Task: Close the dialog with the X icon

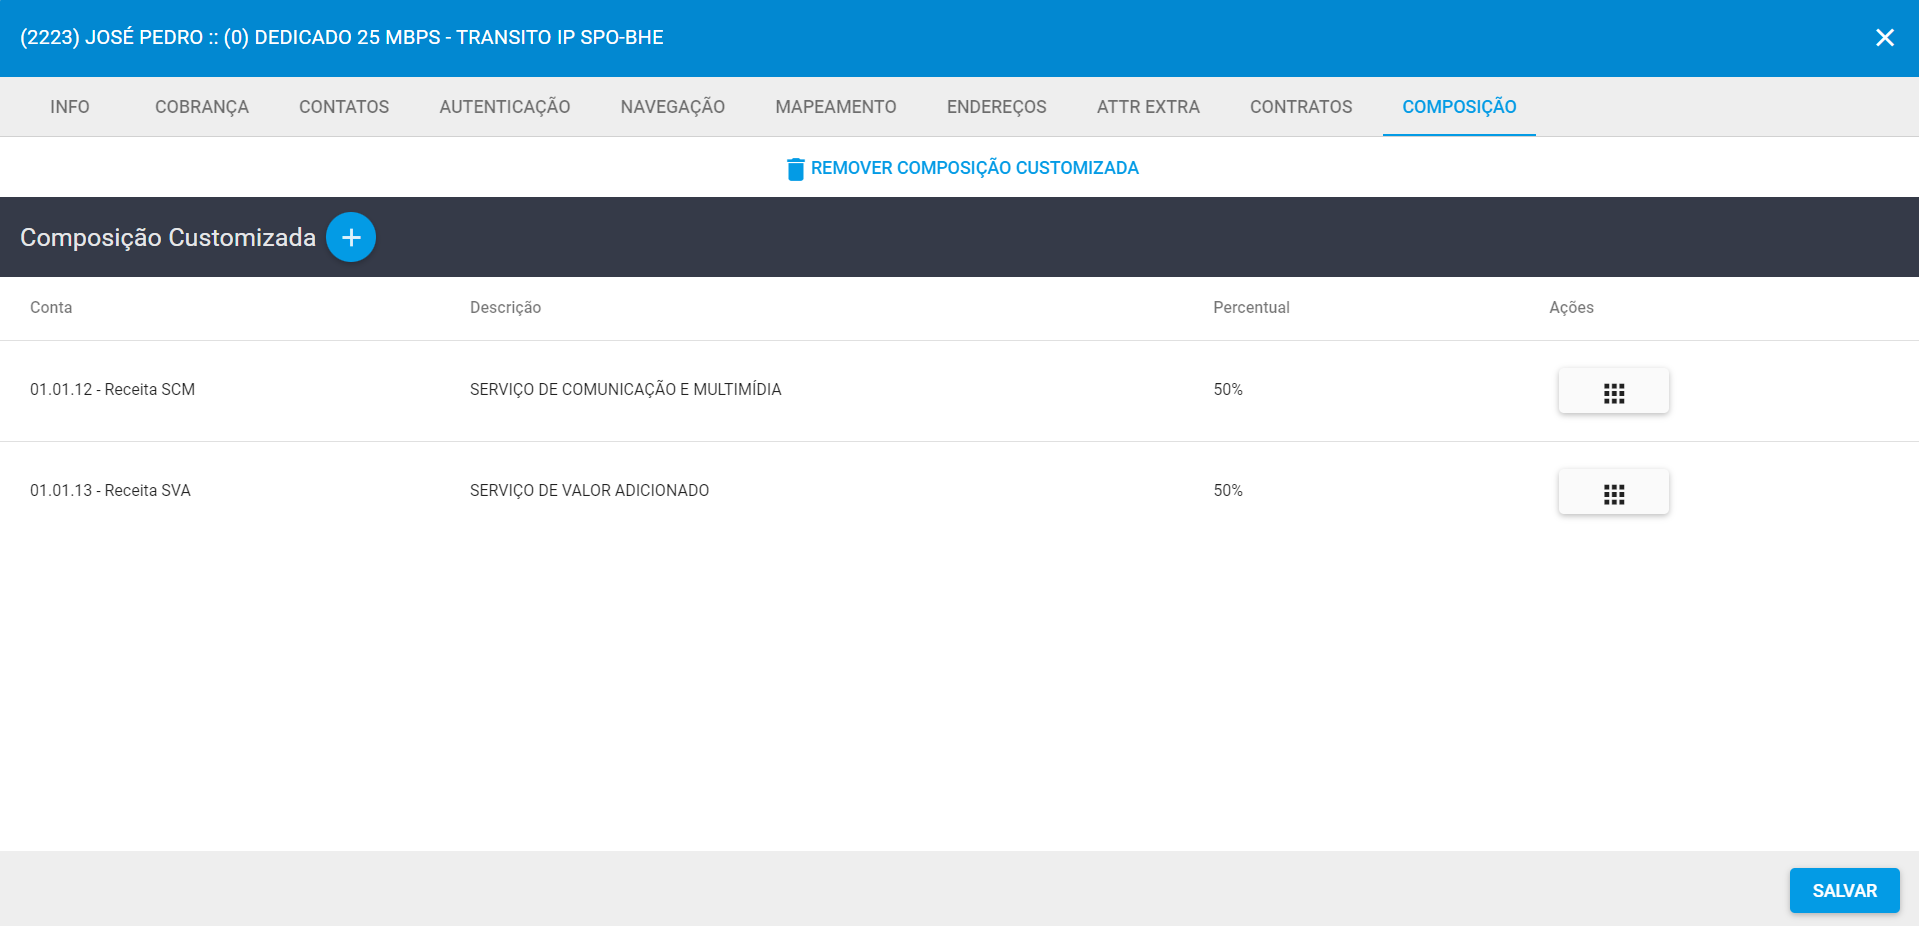Action: (1884, 38)
